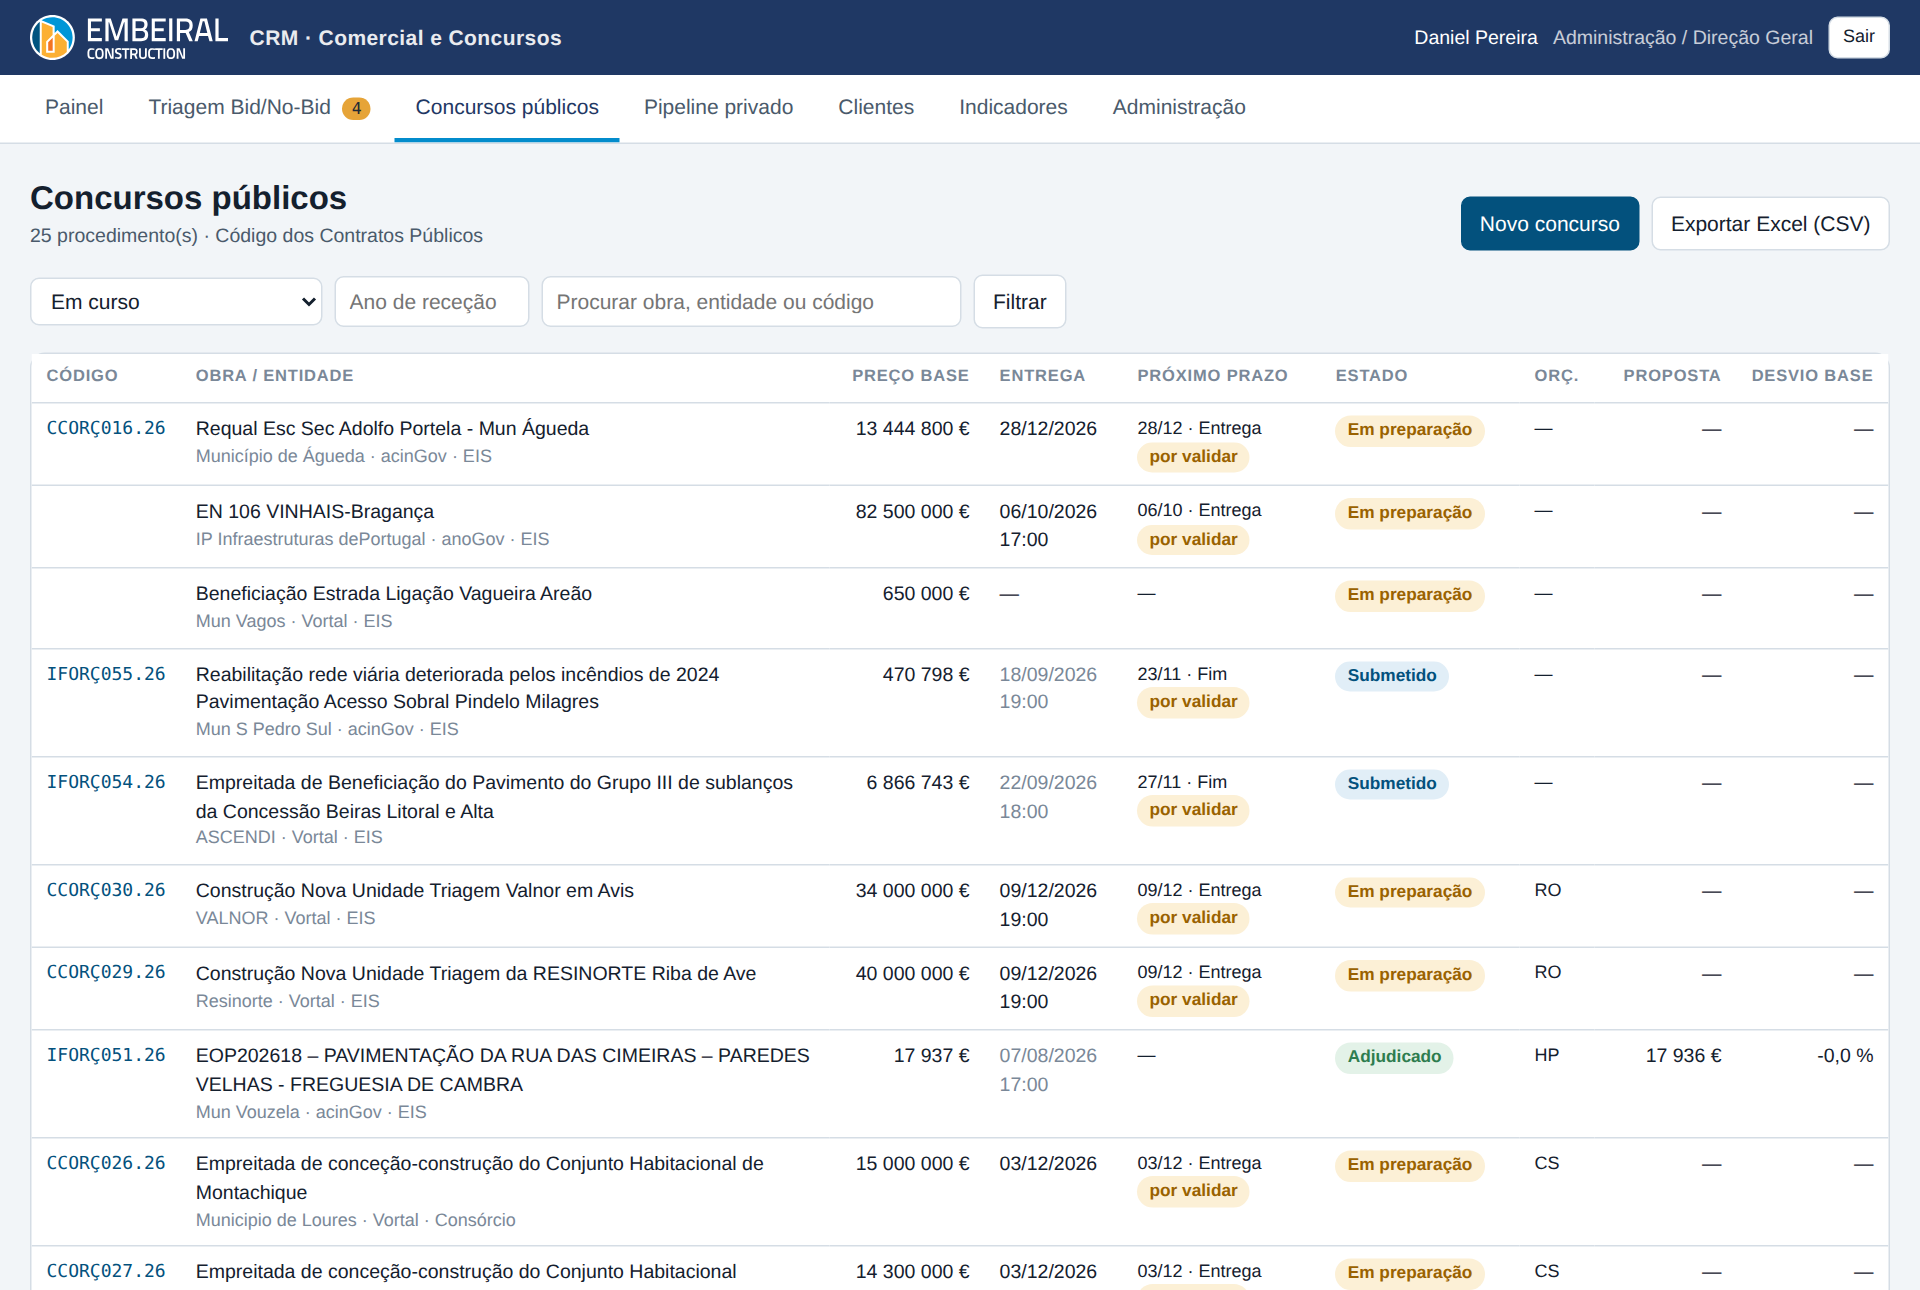Open tender CCORÇ030.26
This screenshot has width=1920, height=1290.
pyautogui.click(x=106, y=890)
